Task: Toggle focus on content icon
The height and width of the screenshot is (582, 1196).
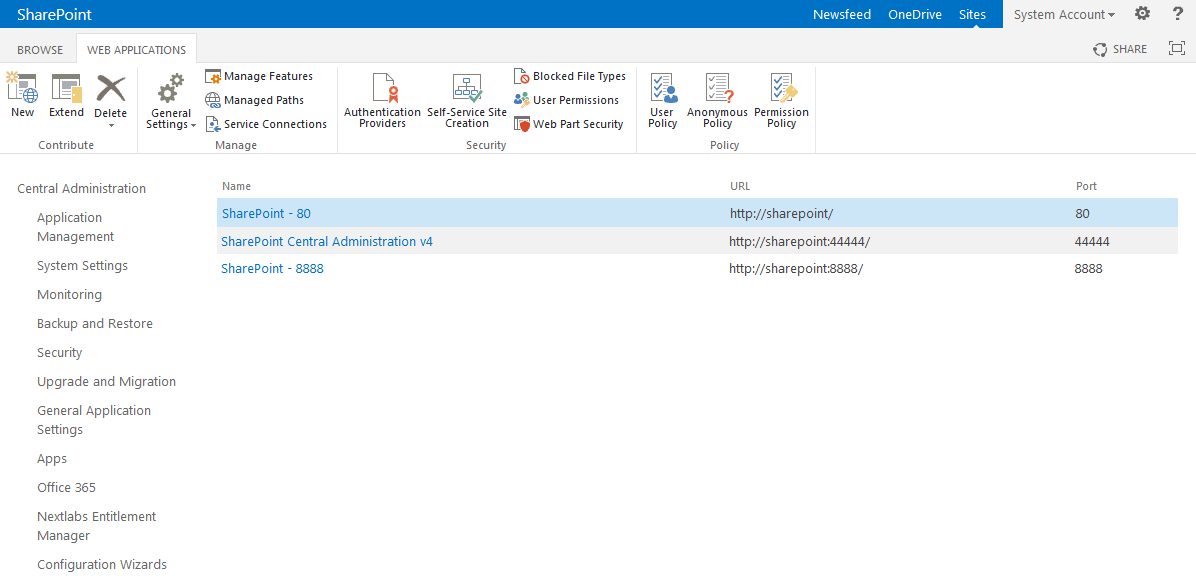Action: click(x=1176, y=49)
